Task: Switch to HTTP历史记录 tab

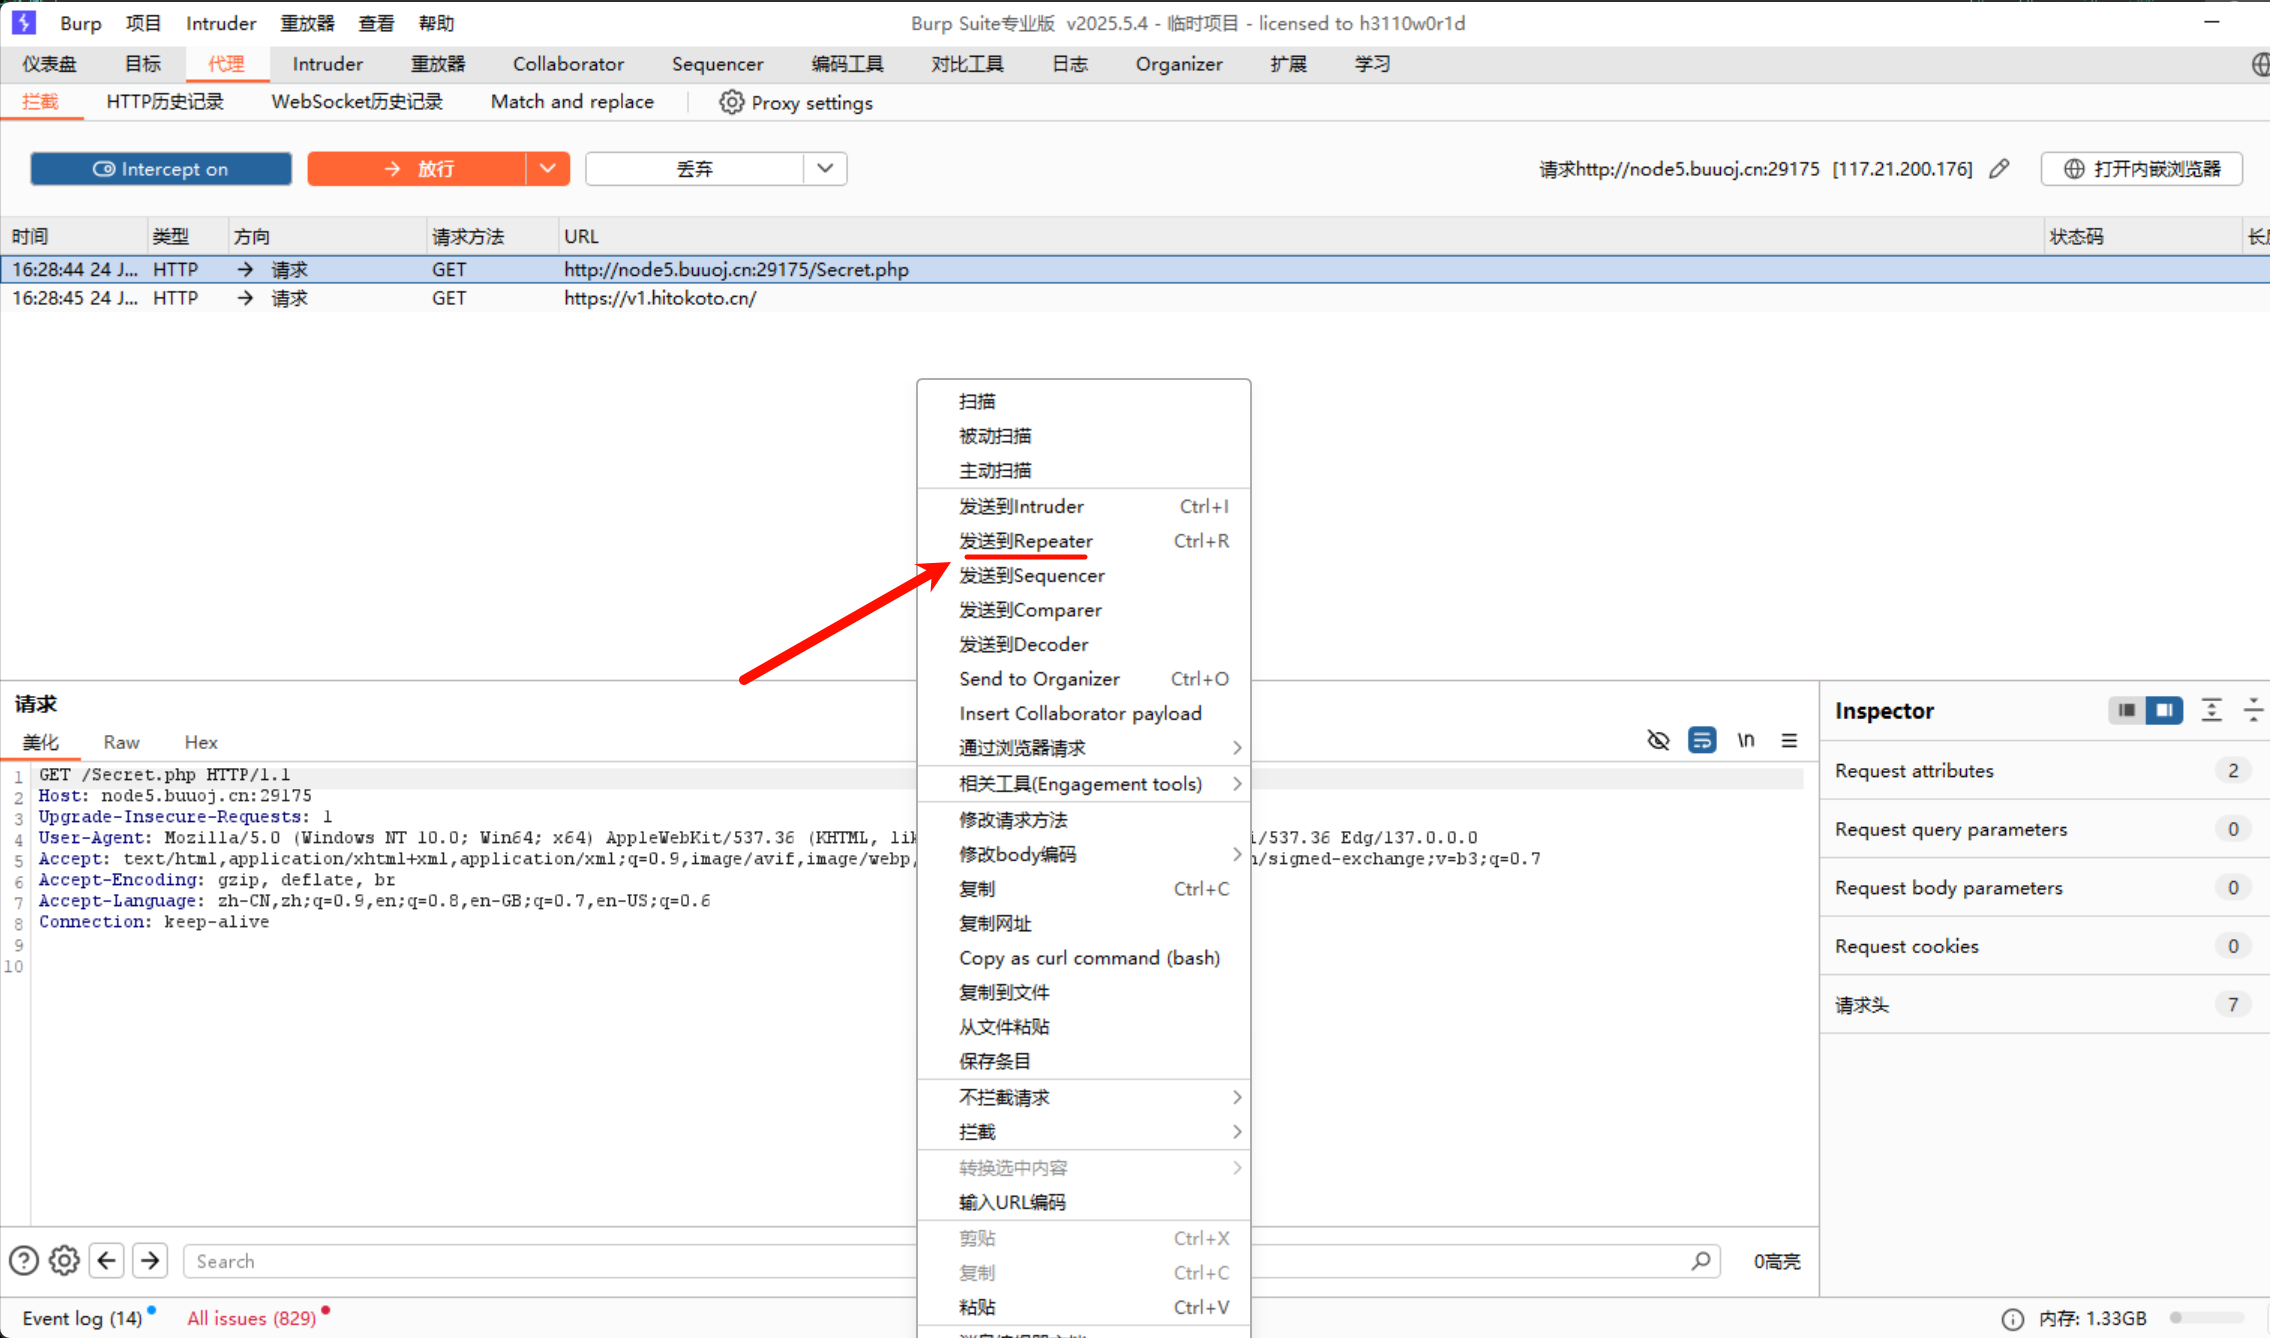Action: tap(165, 102)
